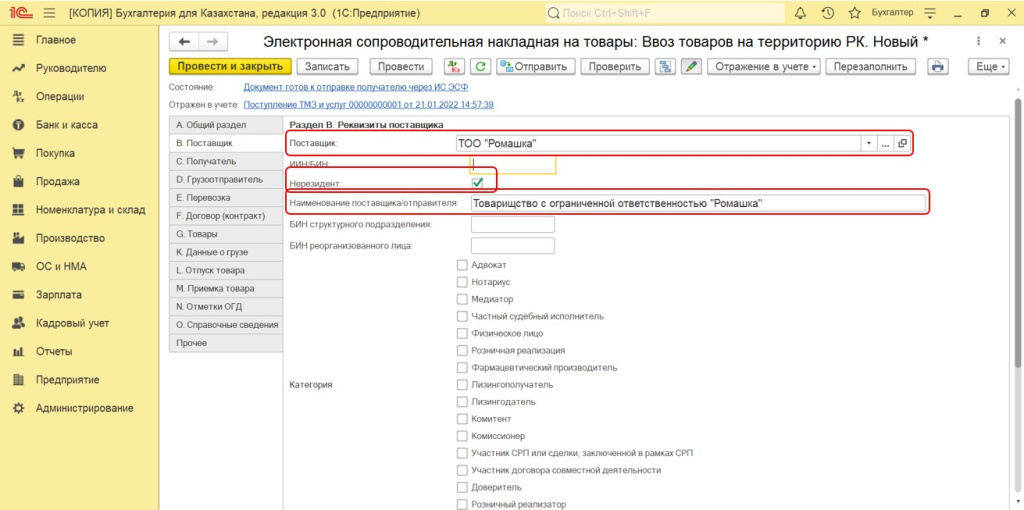Switch to A. Общий раздел tab
Image resolution: width=1024 pixels, height=510 pixels.
coord(226,125)
